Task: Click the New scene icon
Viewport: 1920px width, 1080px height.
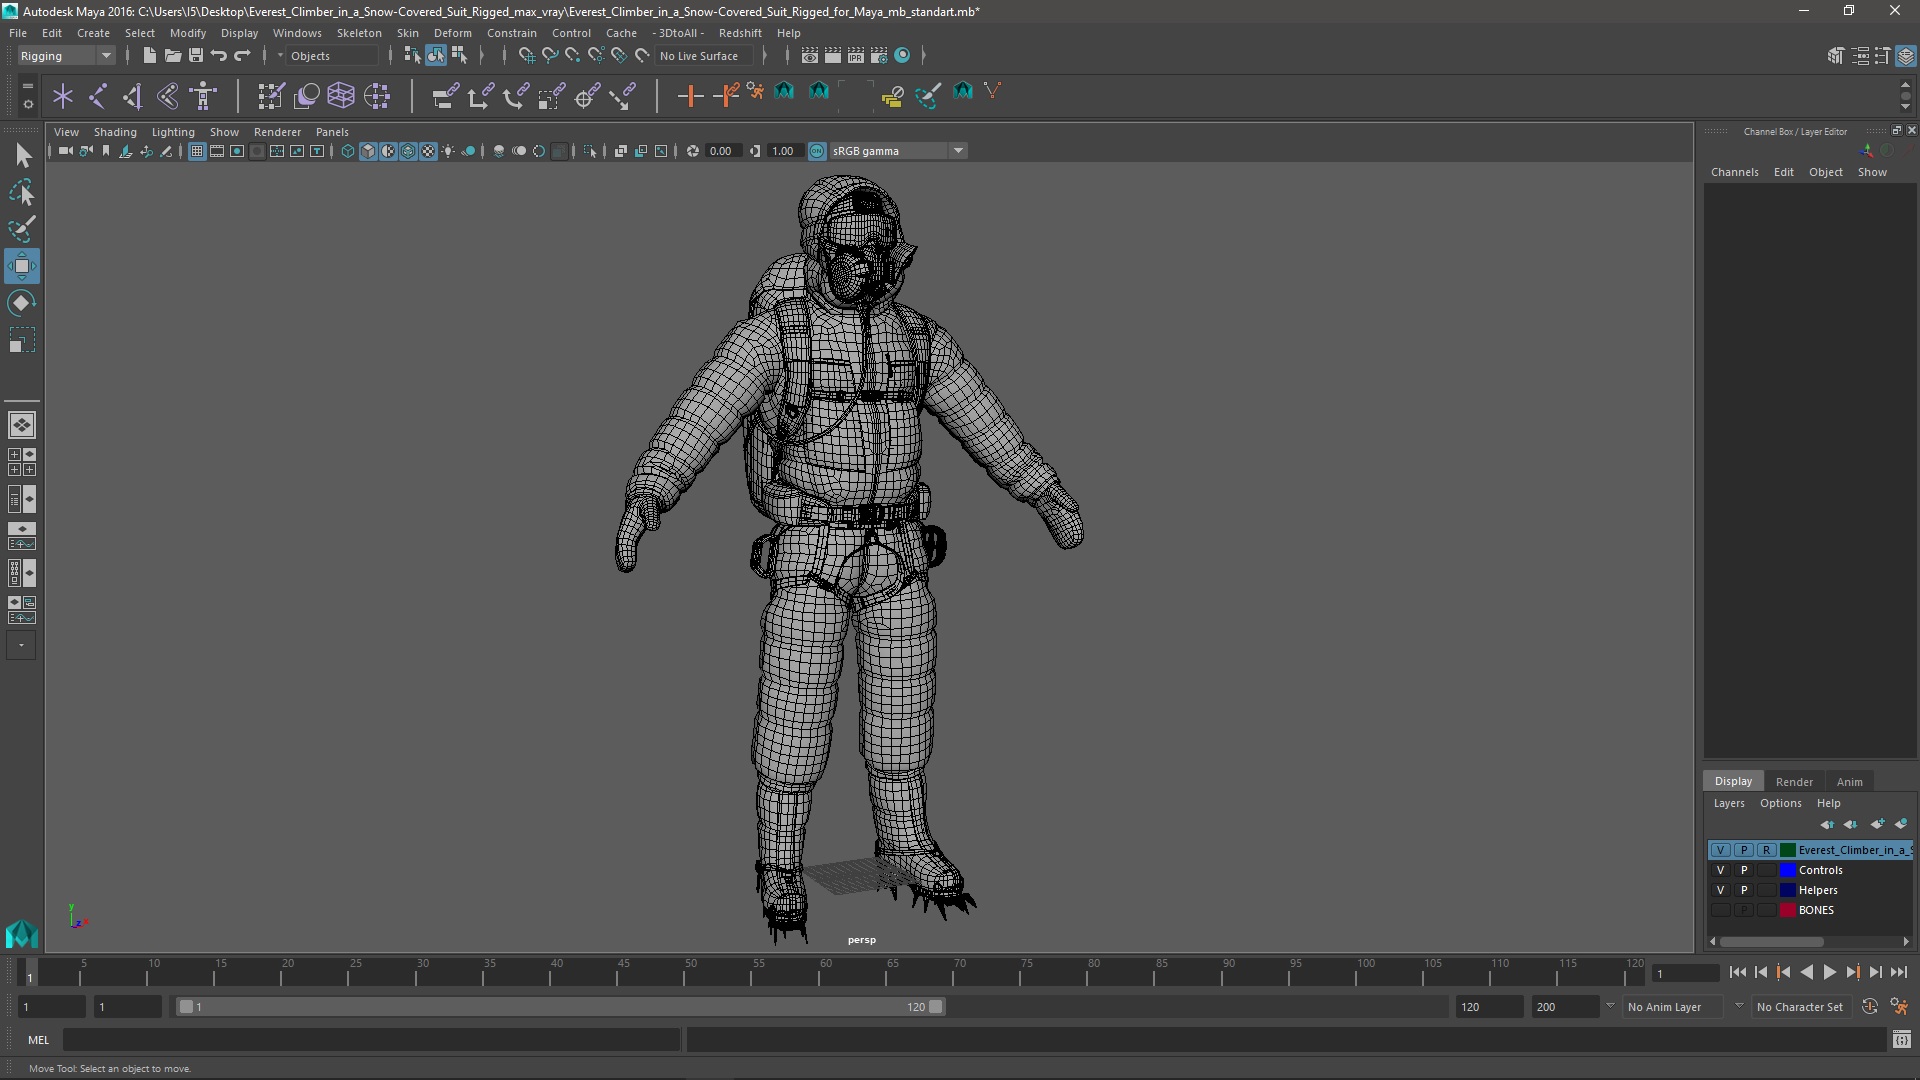Action: [x=149, y=56]
